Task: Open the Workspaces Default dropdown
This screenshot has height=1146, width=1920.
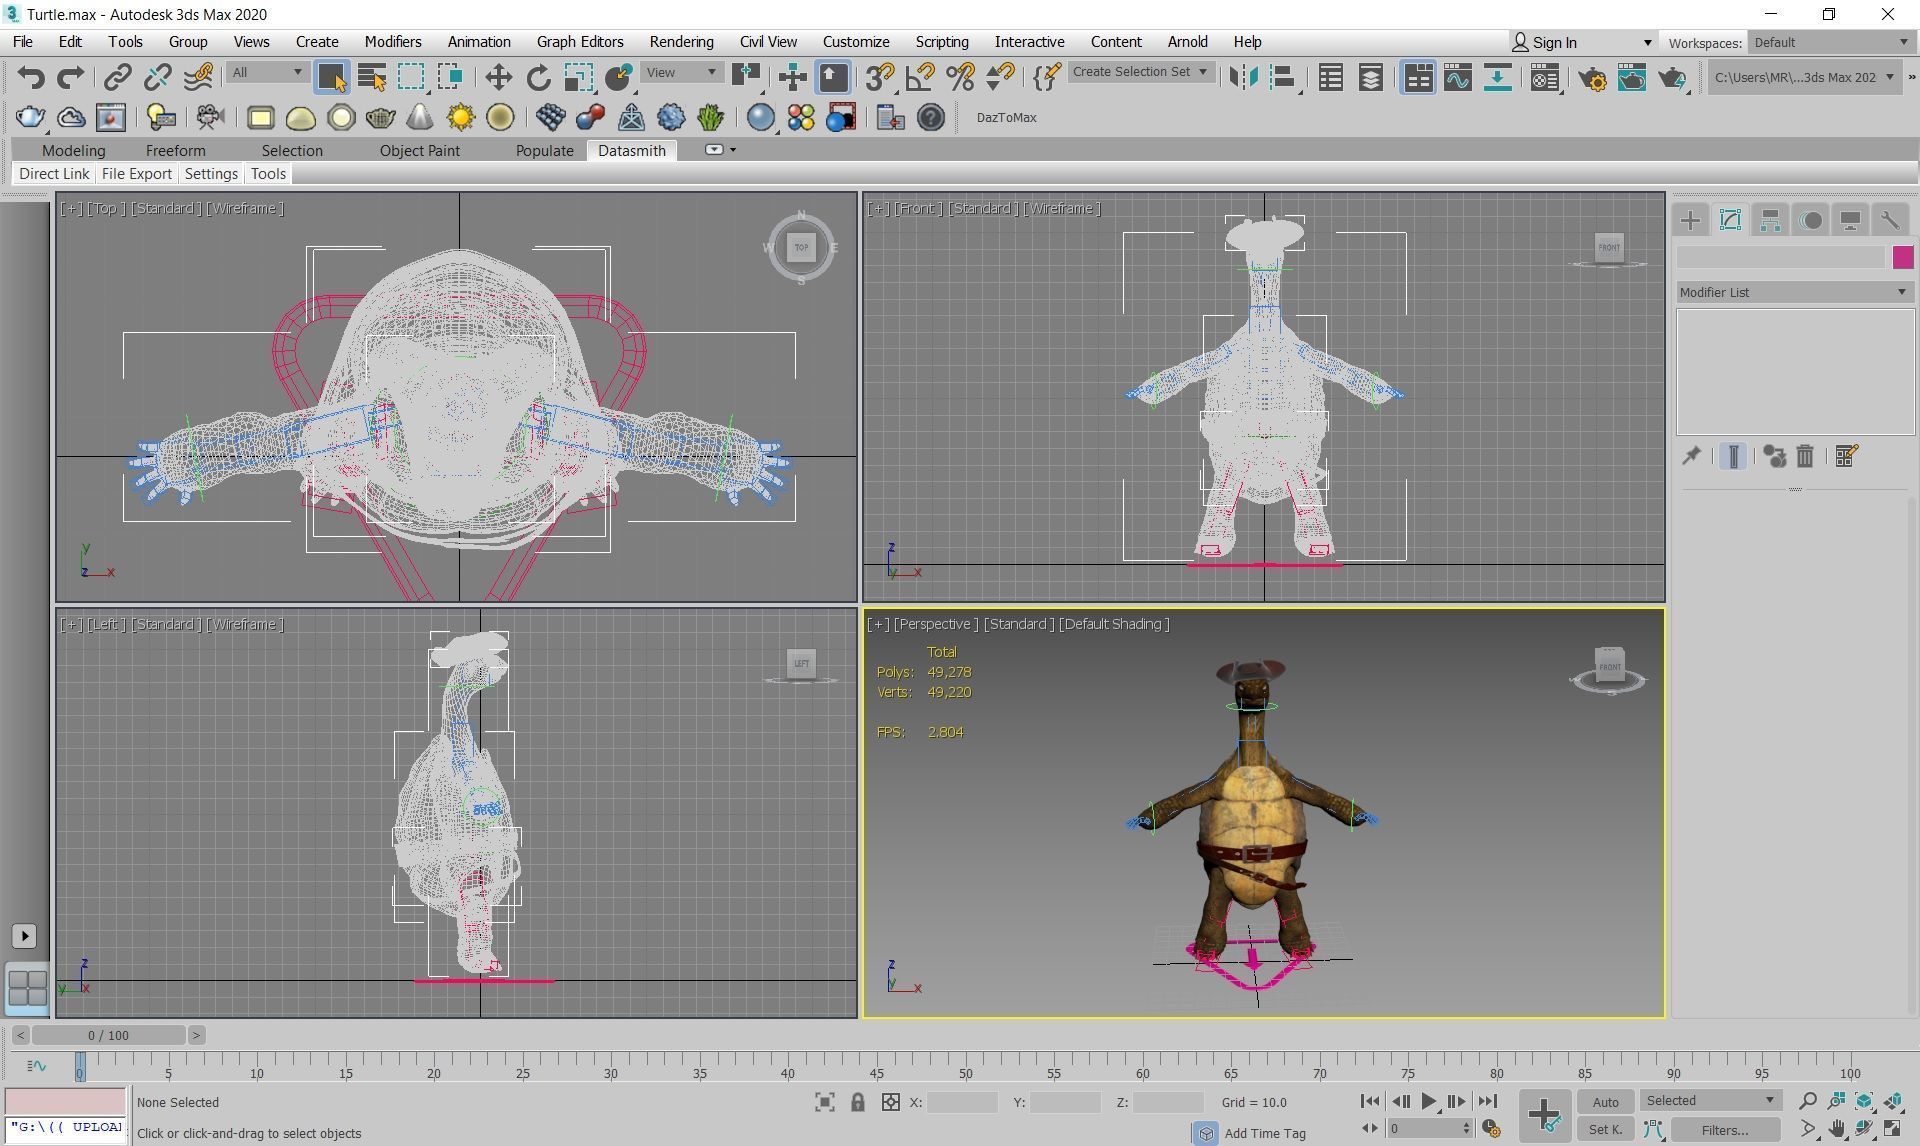Action: tap(1830, 42)
